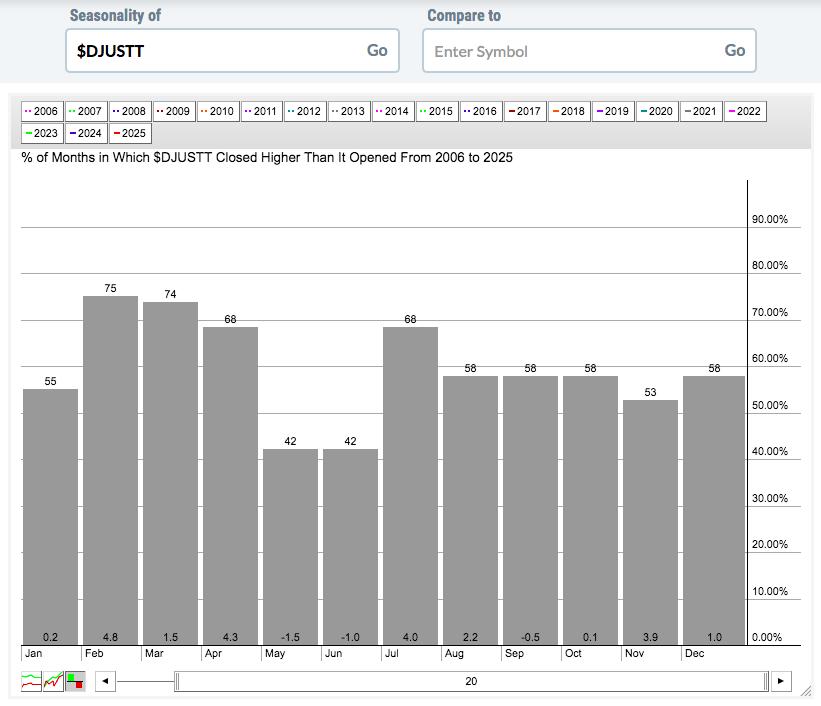
Task: Toggle the 2017 year legend box
Action: (525, 111)
